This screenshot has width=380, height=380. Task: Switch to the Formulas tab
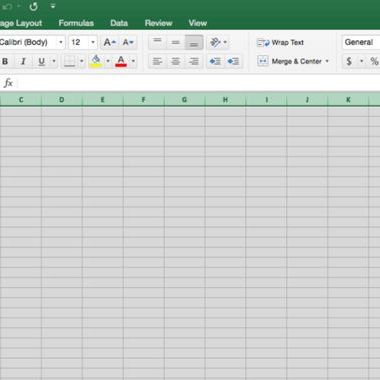pos(76,23)
